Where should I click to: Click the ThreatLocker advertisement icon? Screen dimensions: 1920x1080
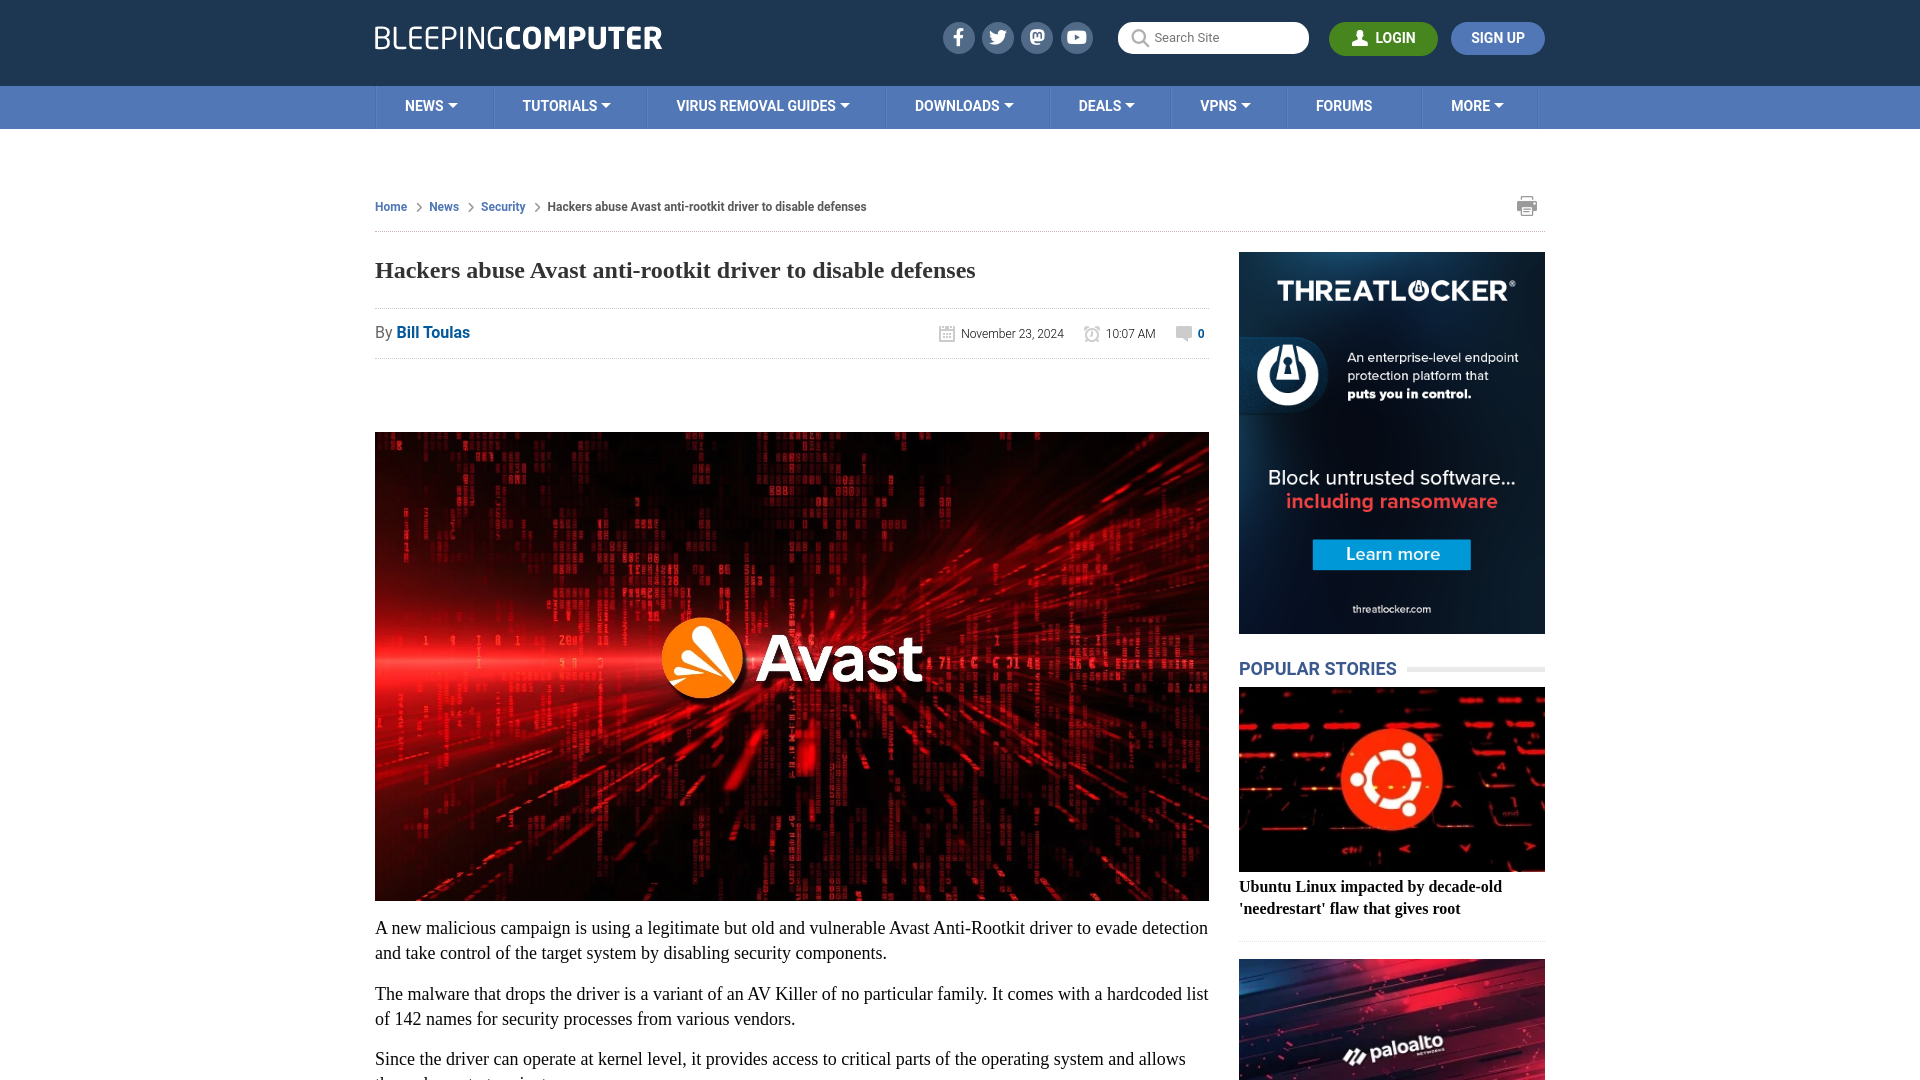coord(1288,372)
